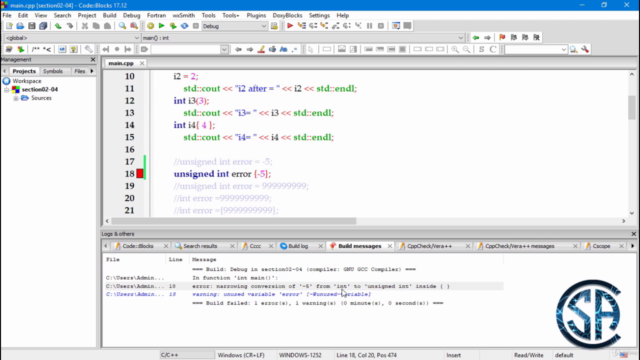Click the Replace icon in toolbar
Image resolution: width=640 pixels, height=360 pixels.
point(133,26)
